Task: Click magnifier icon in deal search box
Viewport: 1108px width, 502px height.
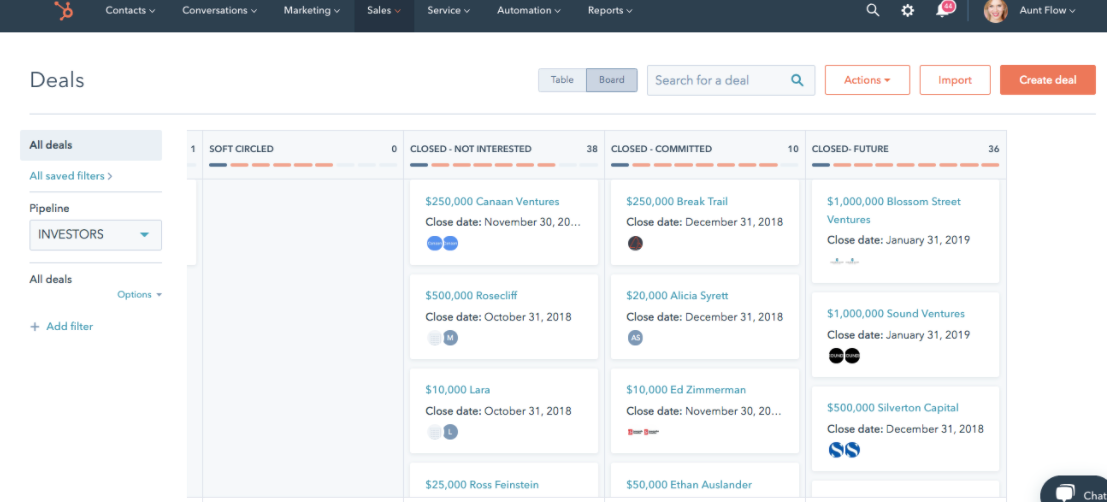Action: (797, 80)
